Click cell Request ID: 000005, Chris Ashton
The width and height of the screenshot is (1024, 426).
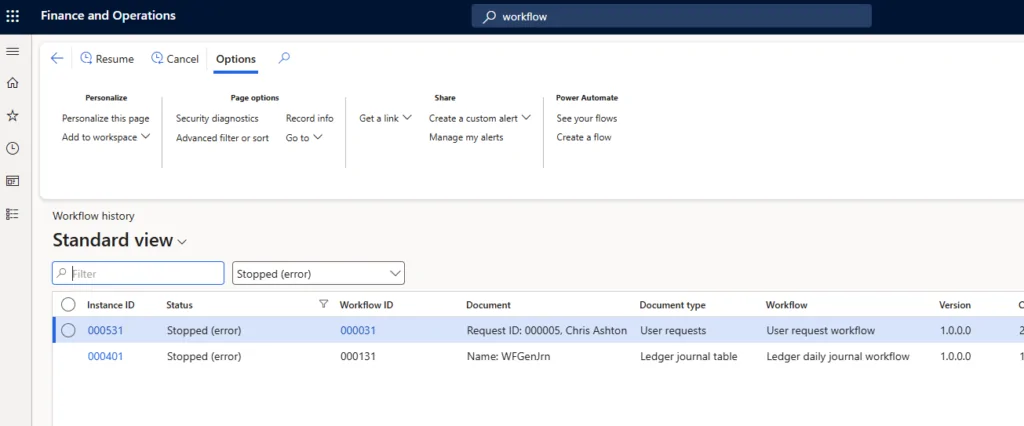547,331
